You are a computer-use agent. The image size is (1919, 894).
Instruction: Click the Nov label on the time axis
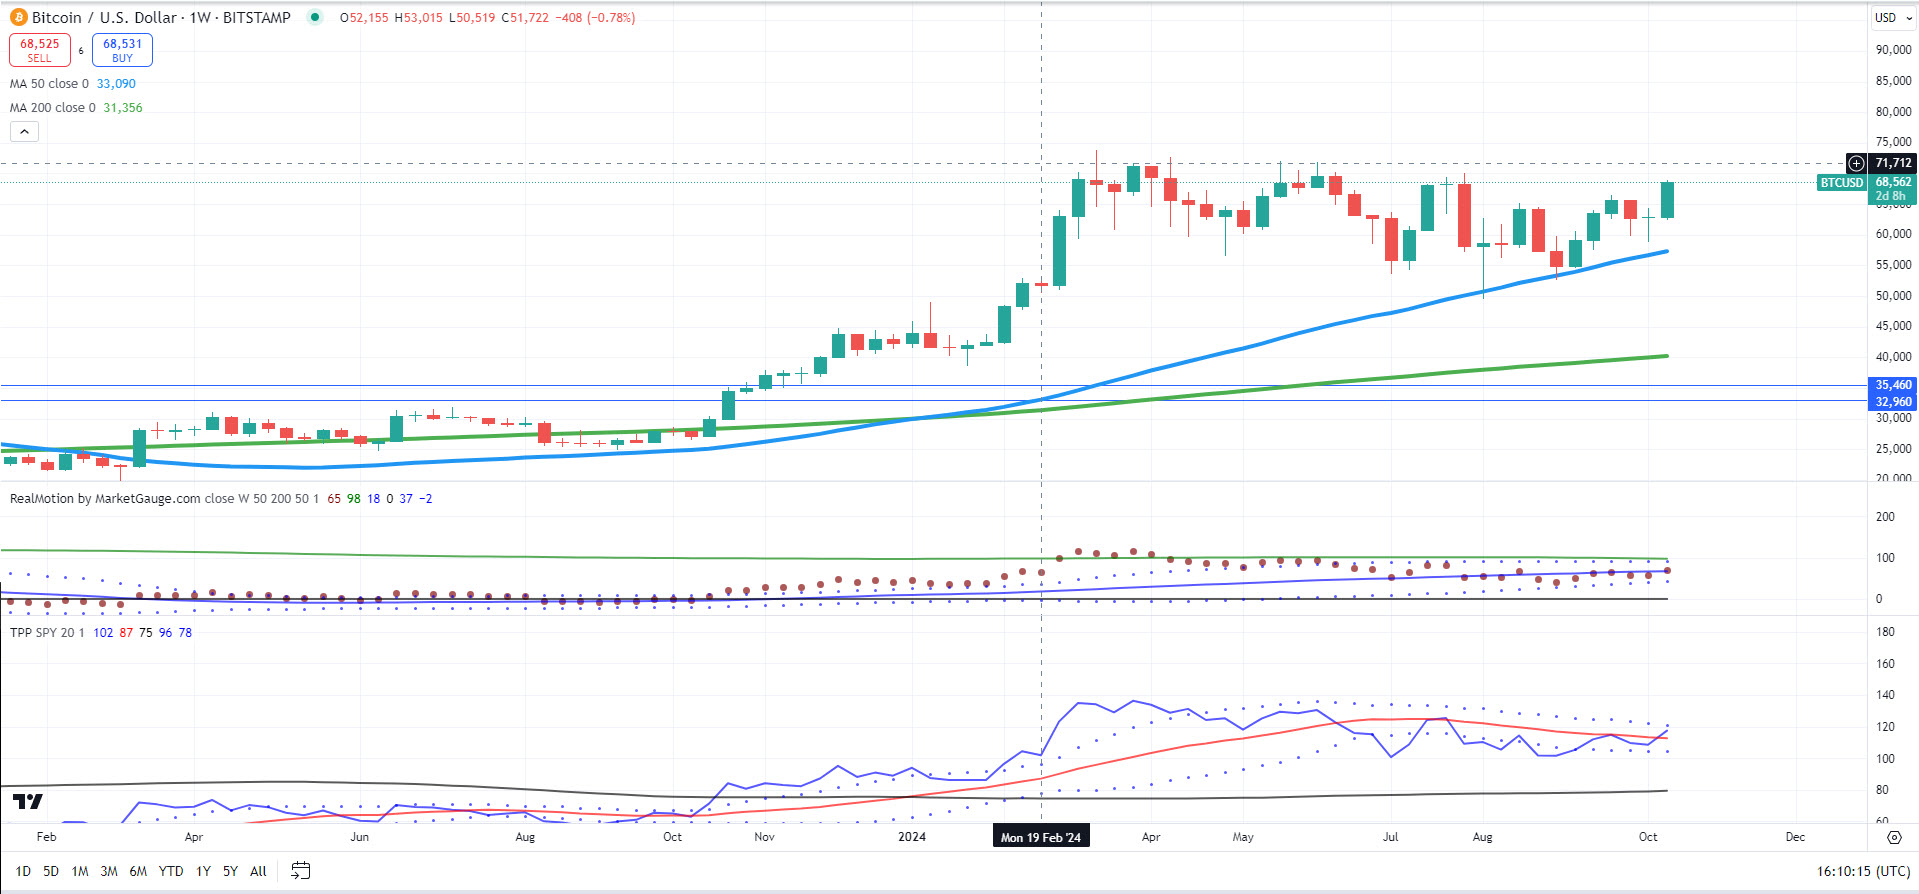point(764,837)
